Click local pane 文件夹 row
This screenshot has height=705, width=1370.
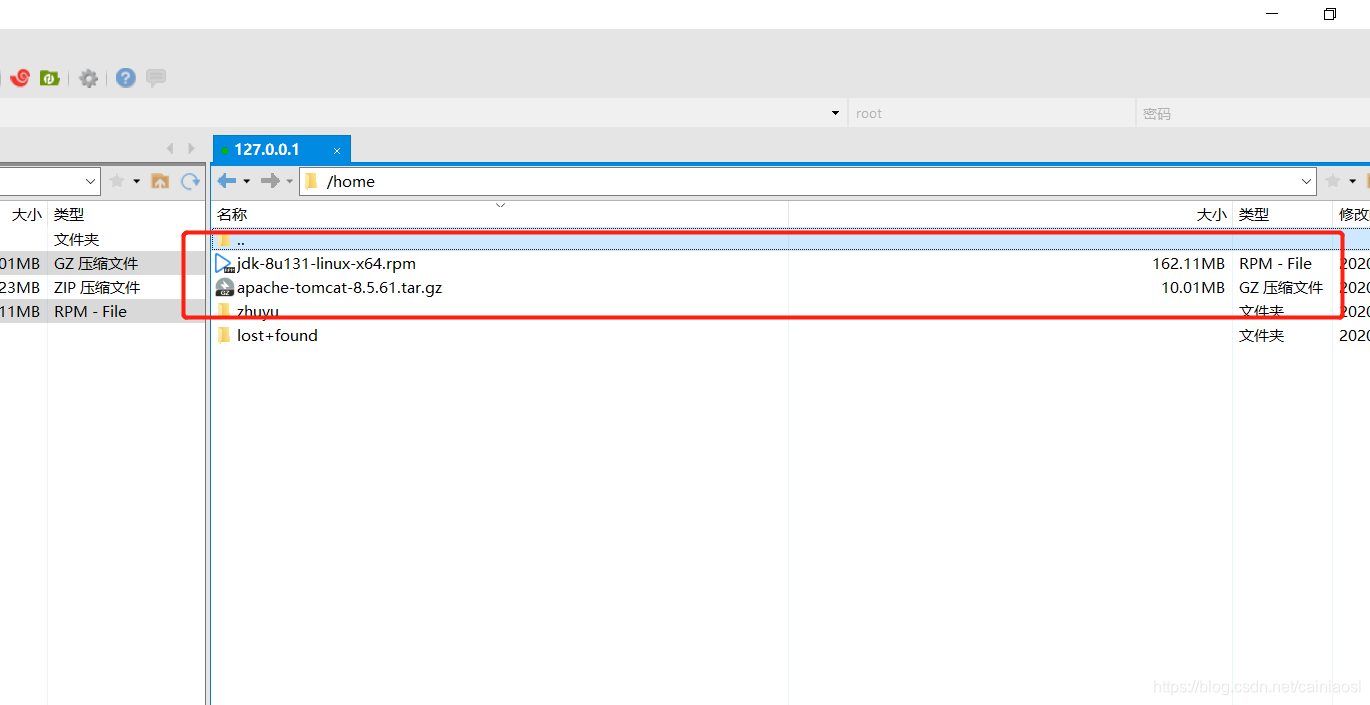[102, 240]
